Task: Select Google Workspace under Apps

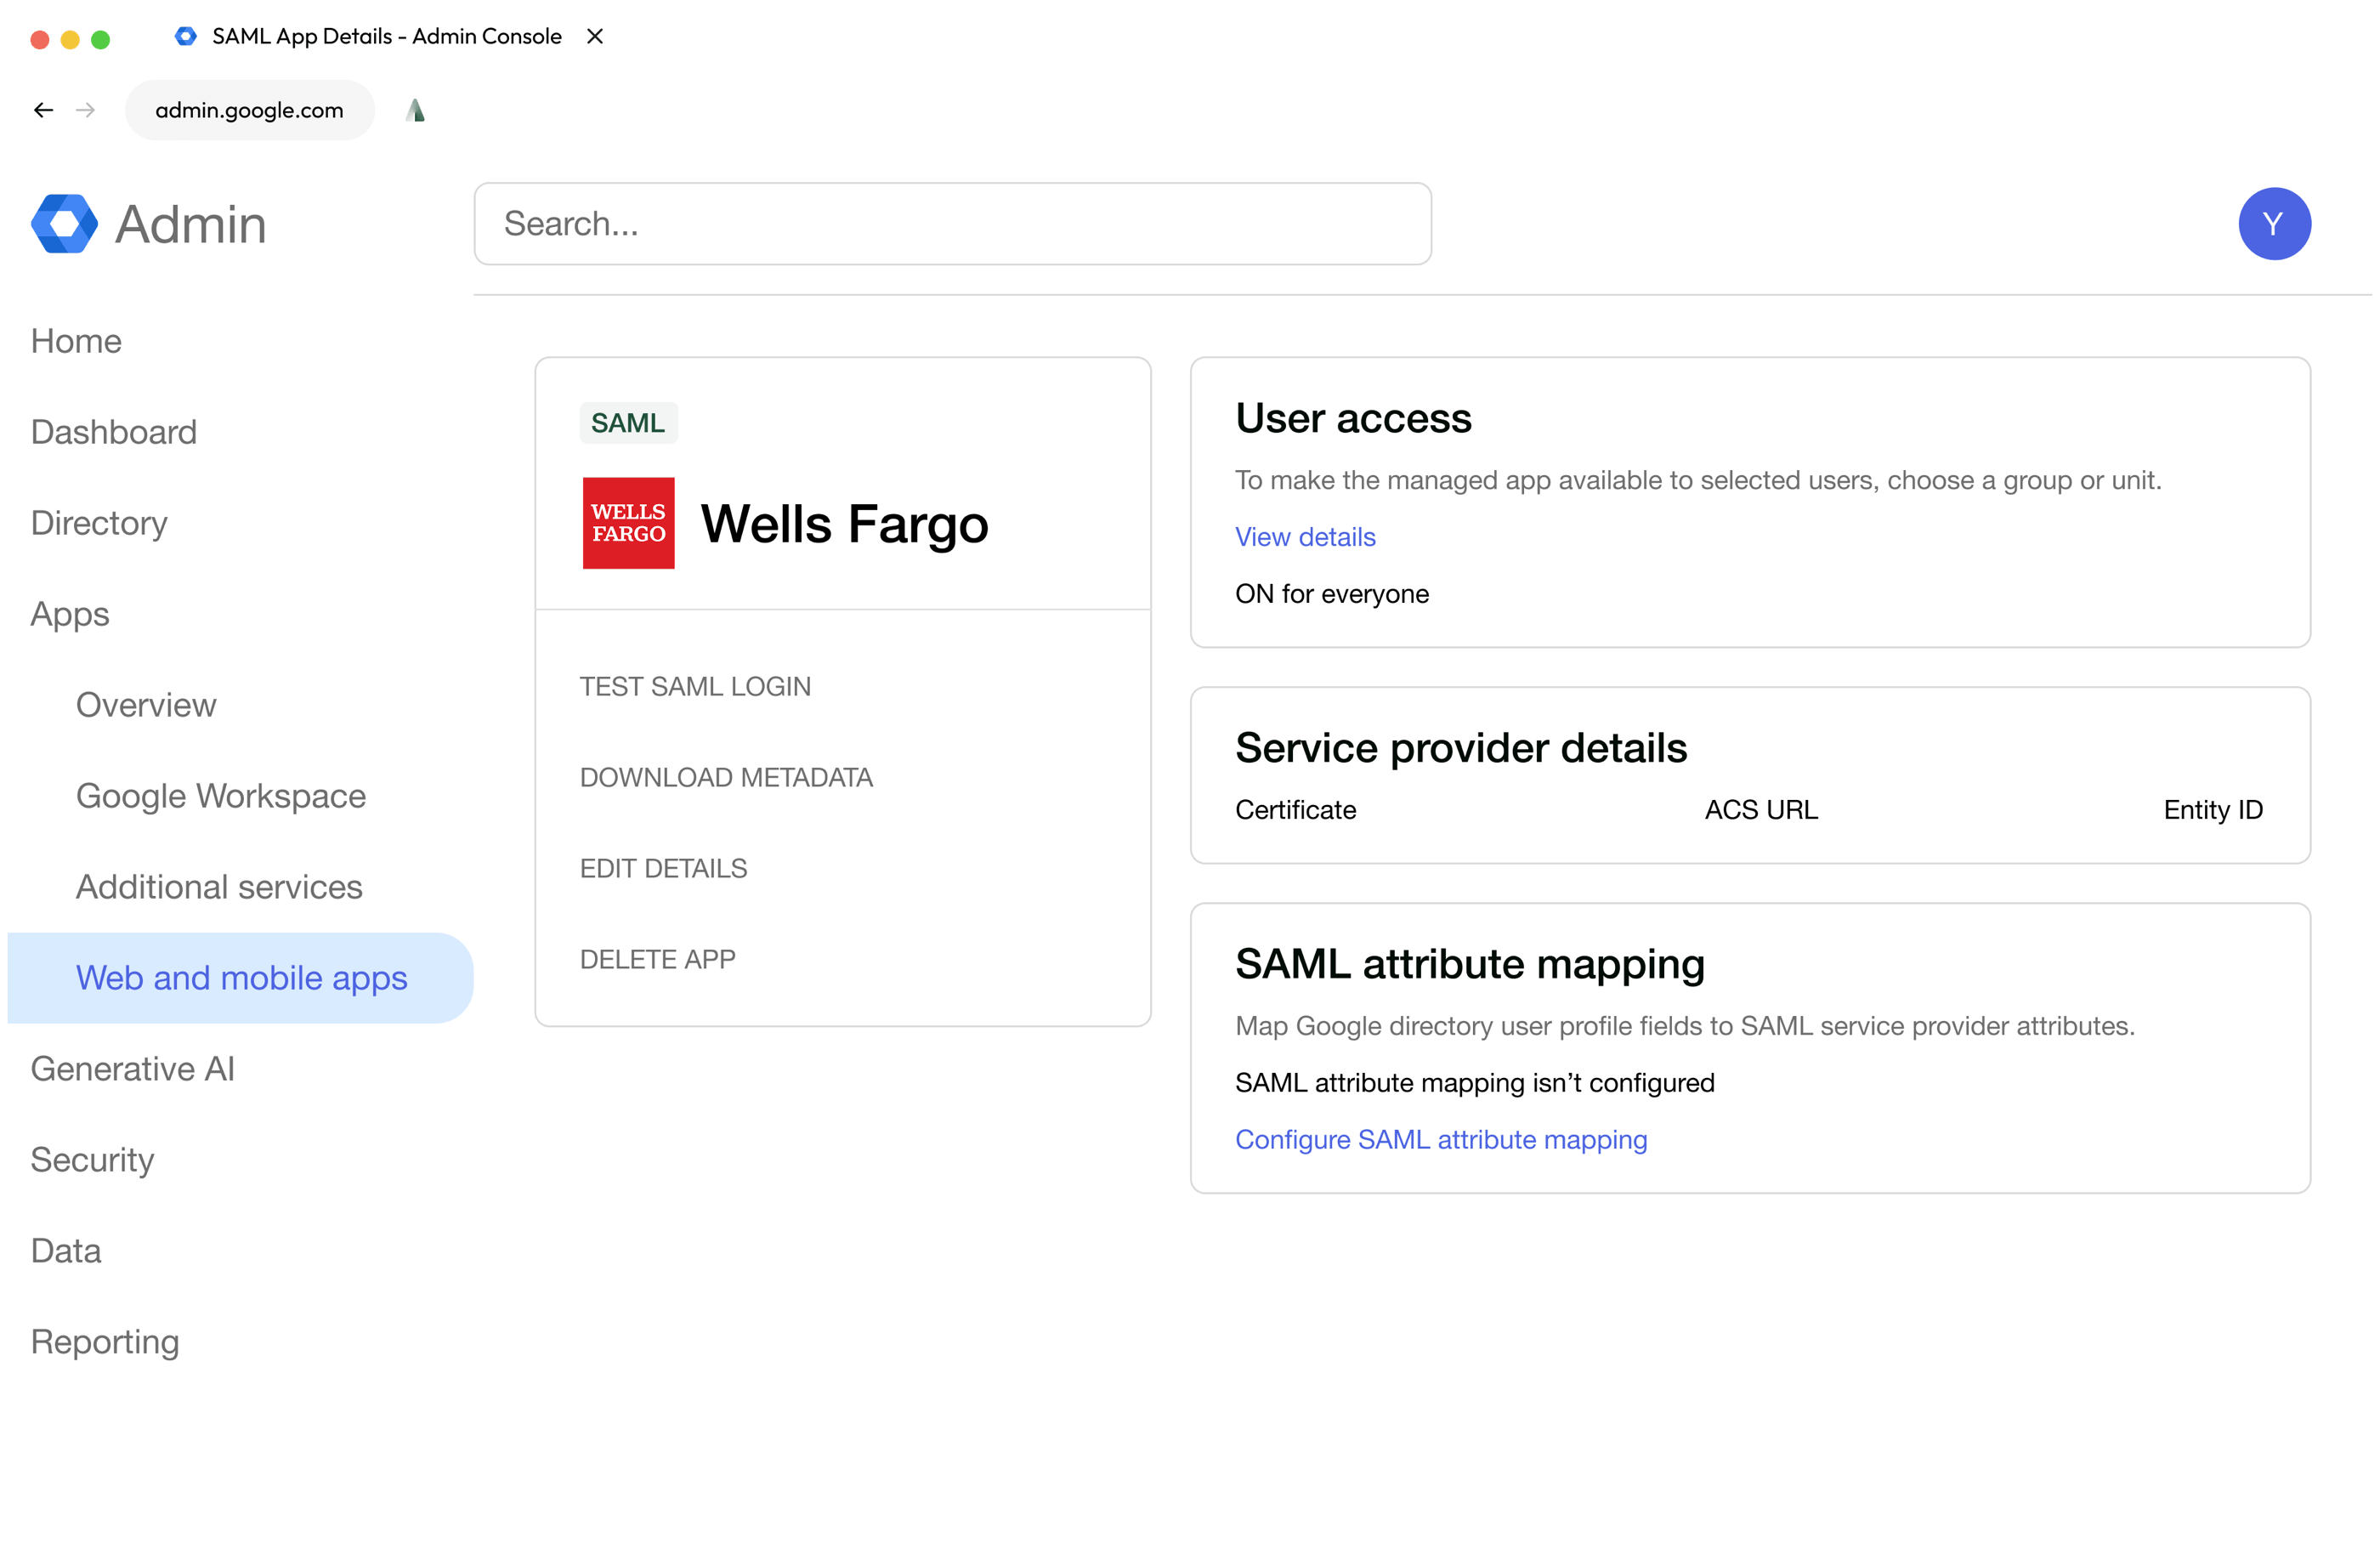Action: pos(221,796)
